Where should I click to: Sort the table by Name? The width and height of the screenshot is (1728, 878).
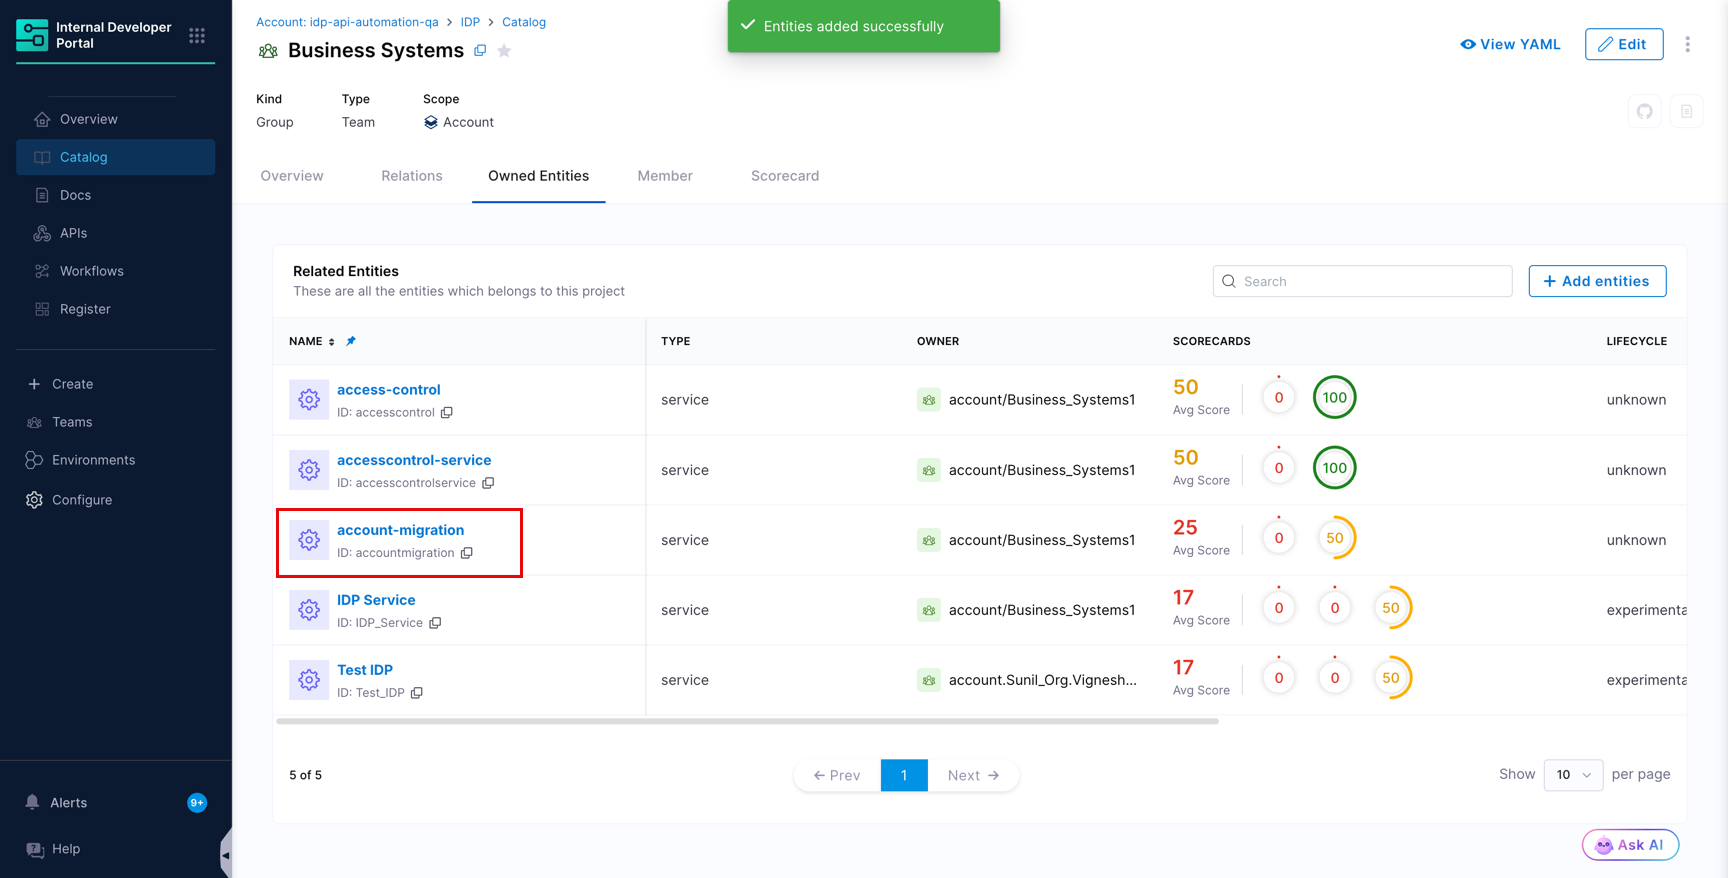click(x=332, y=342)
